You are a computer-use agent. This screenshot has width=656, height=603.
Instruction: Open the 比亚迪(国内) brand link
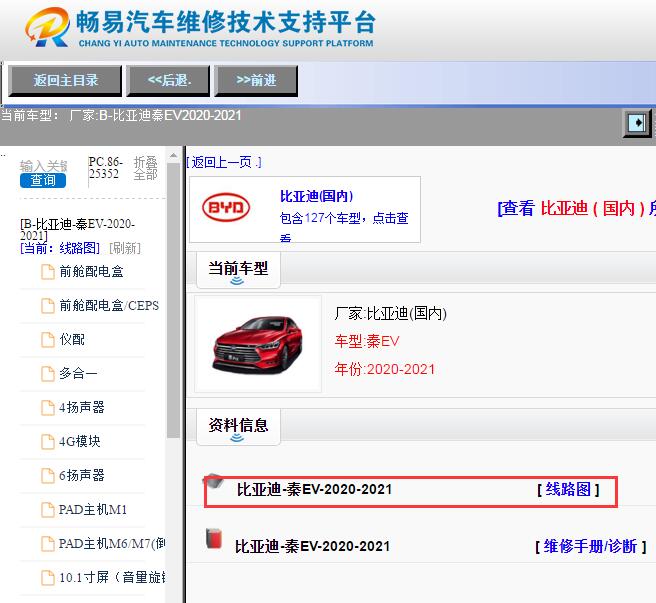[317, 196]
